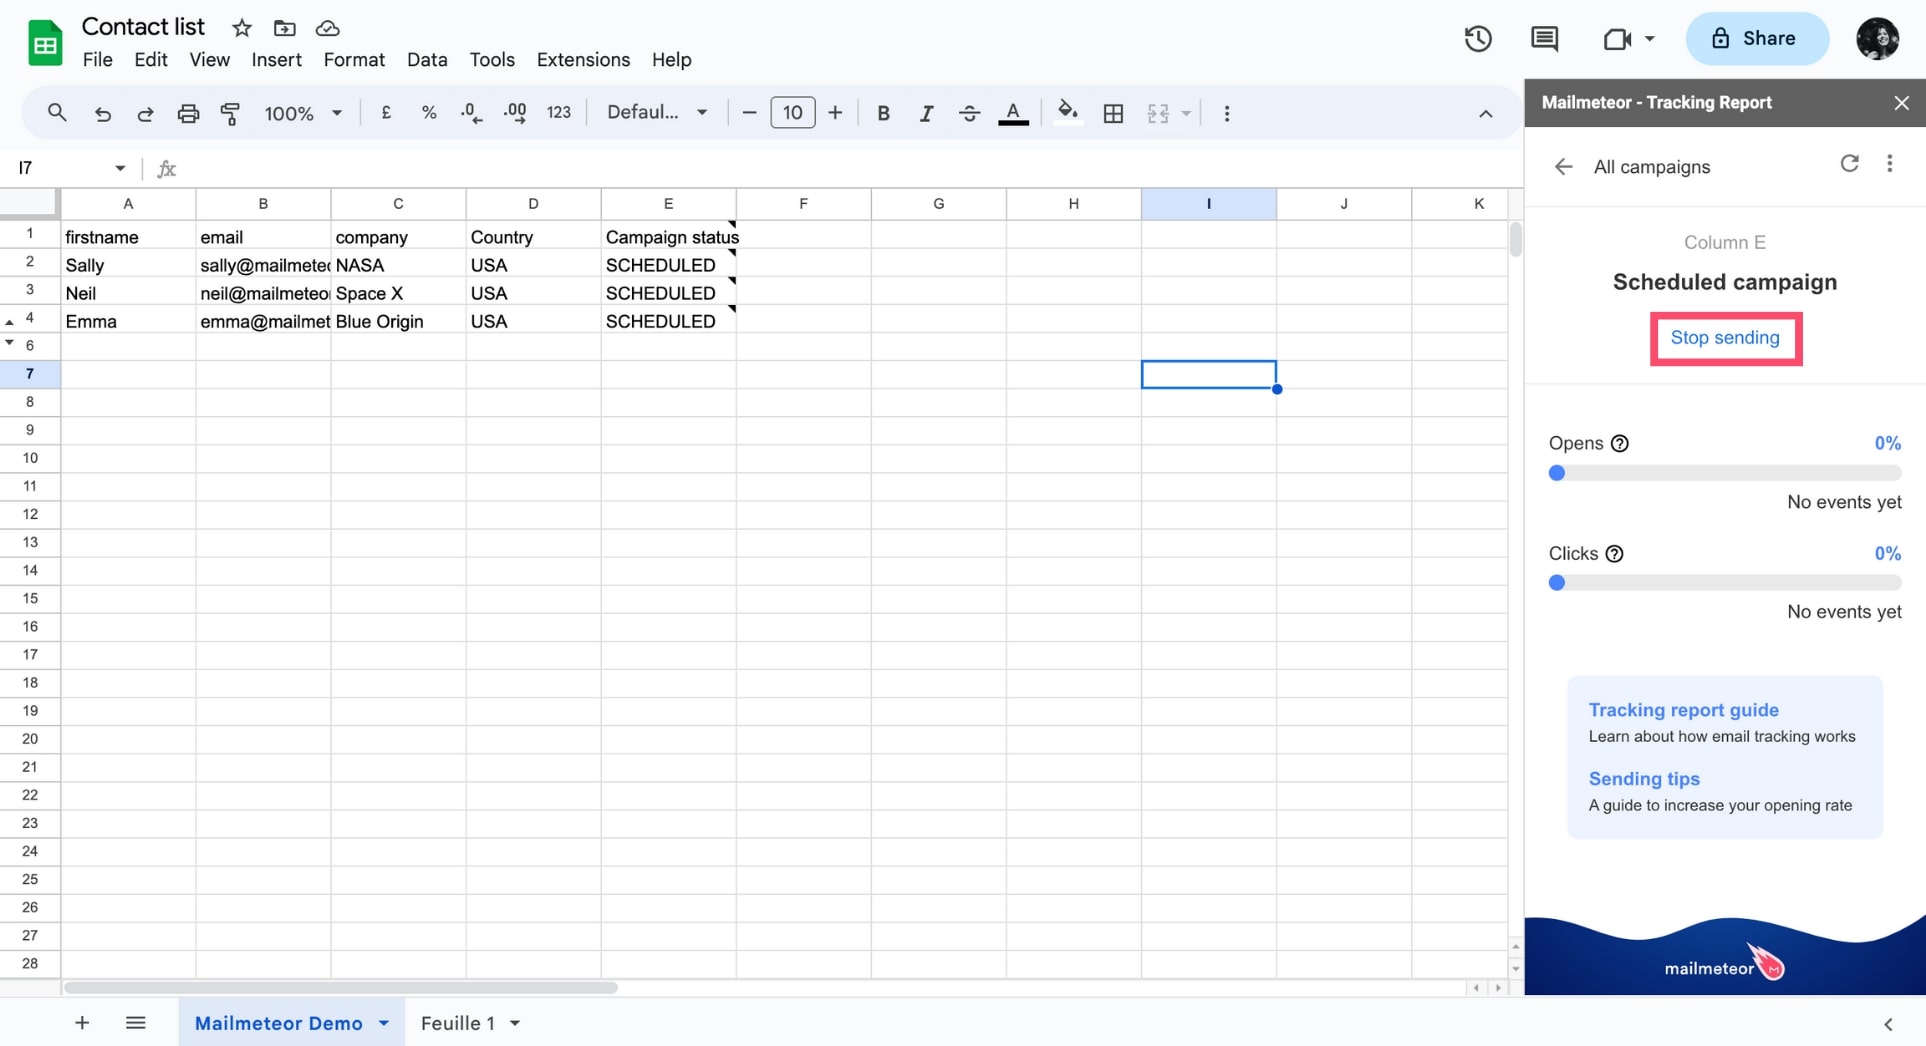
Task: Format as currency pound
Action: 386,113
